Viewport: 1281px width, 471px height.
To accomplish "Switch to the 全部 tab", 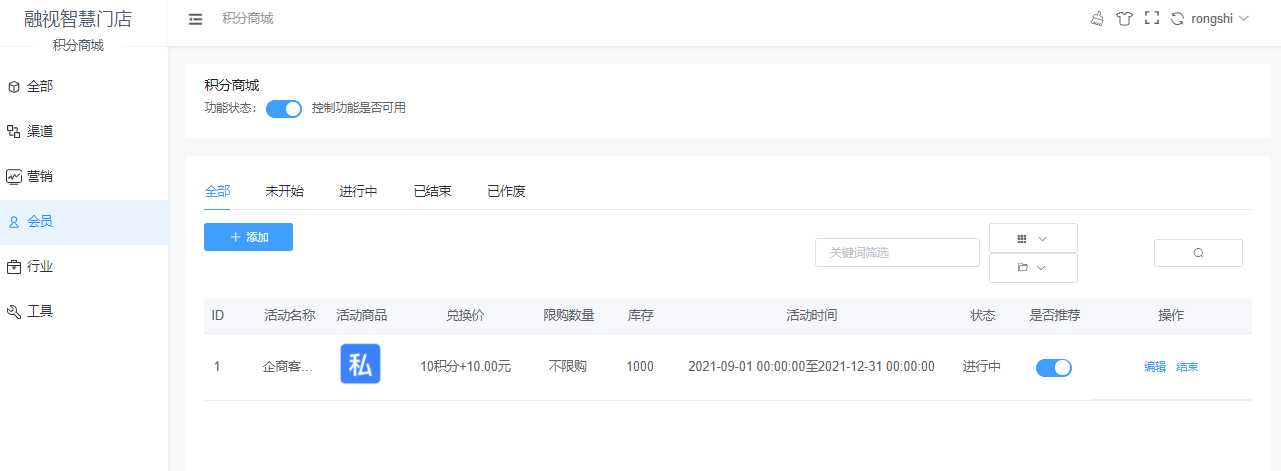I will pyautogui.click(x=217, y=191).
